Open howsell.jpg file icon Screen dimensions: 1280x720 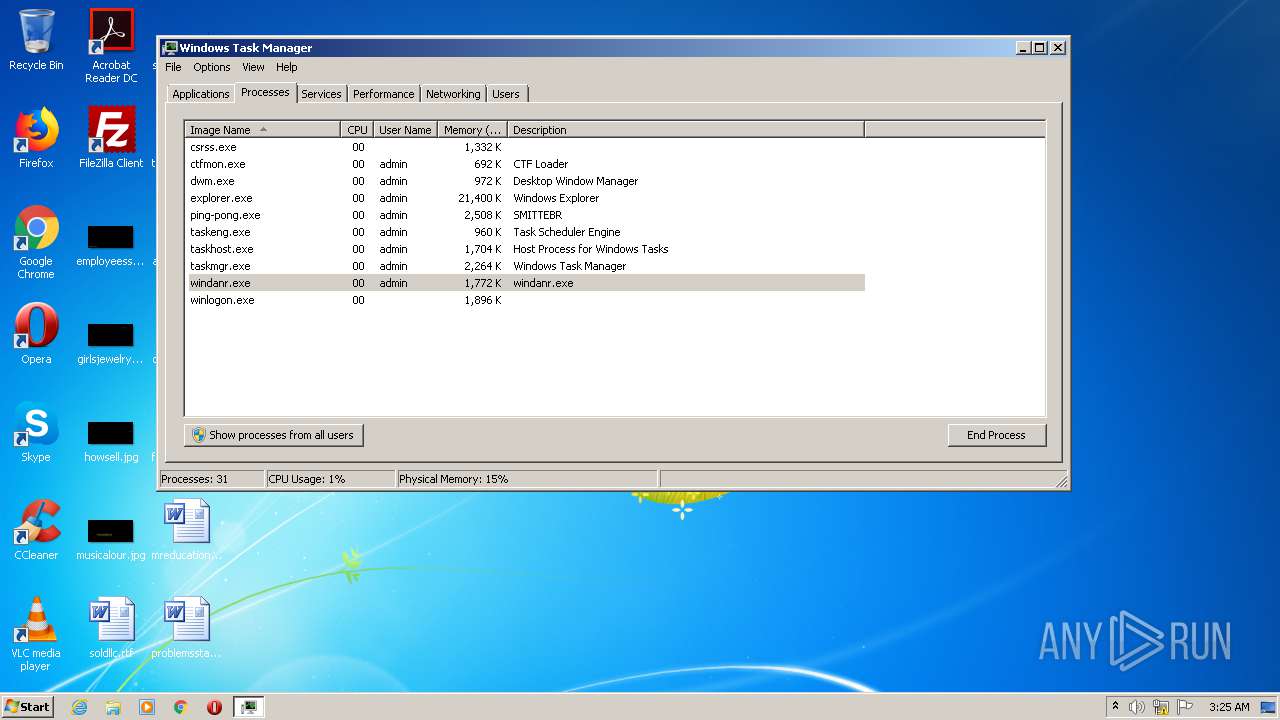point(111,440)
